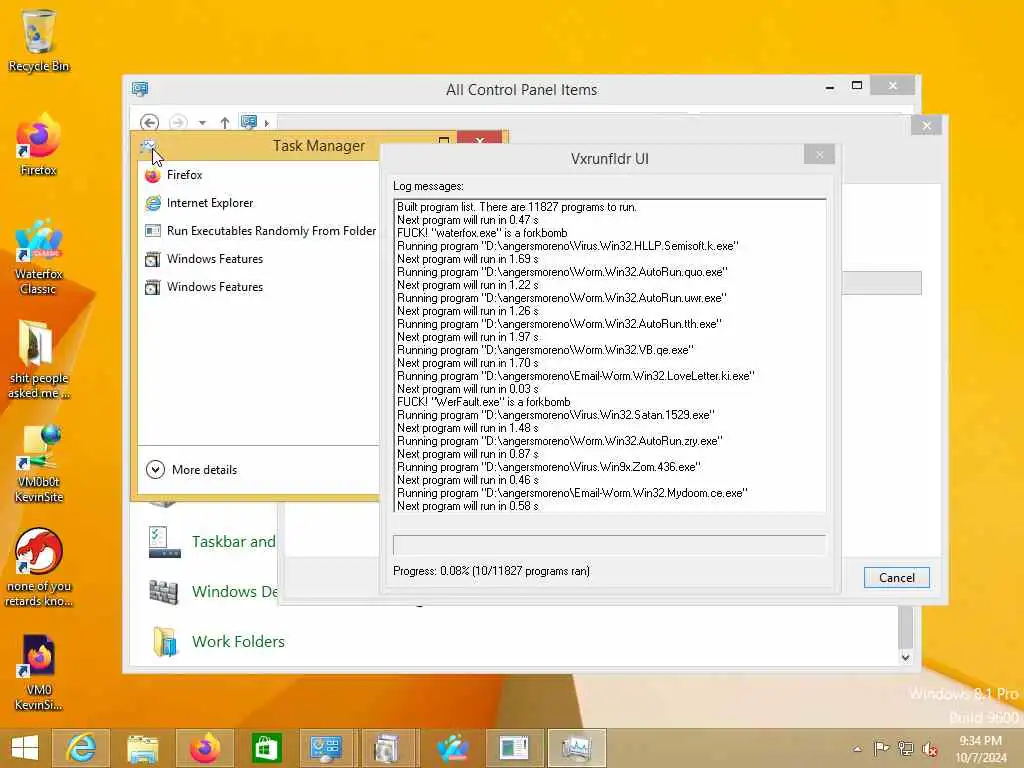
Task: Open the Firefox desktop shortcut
Action: 38,145
